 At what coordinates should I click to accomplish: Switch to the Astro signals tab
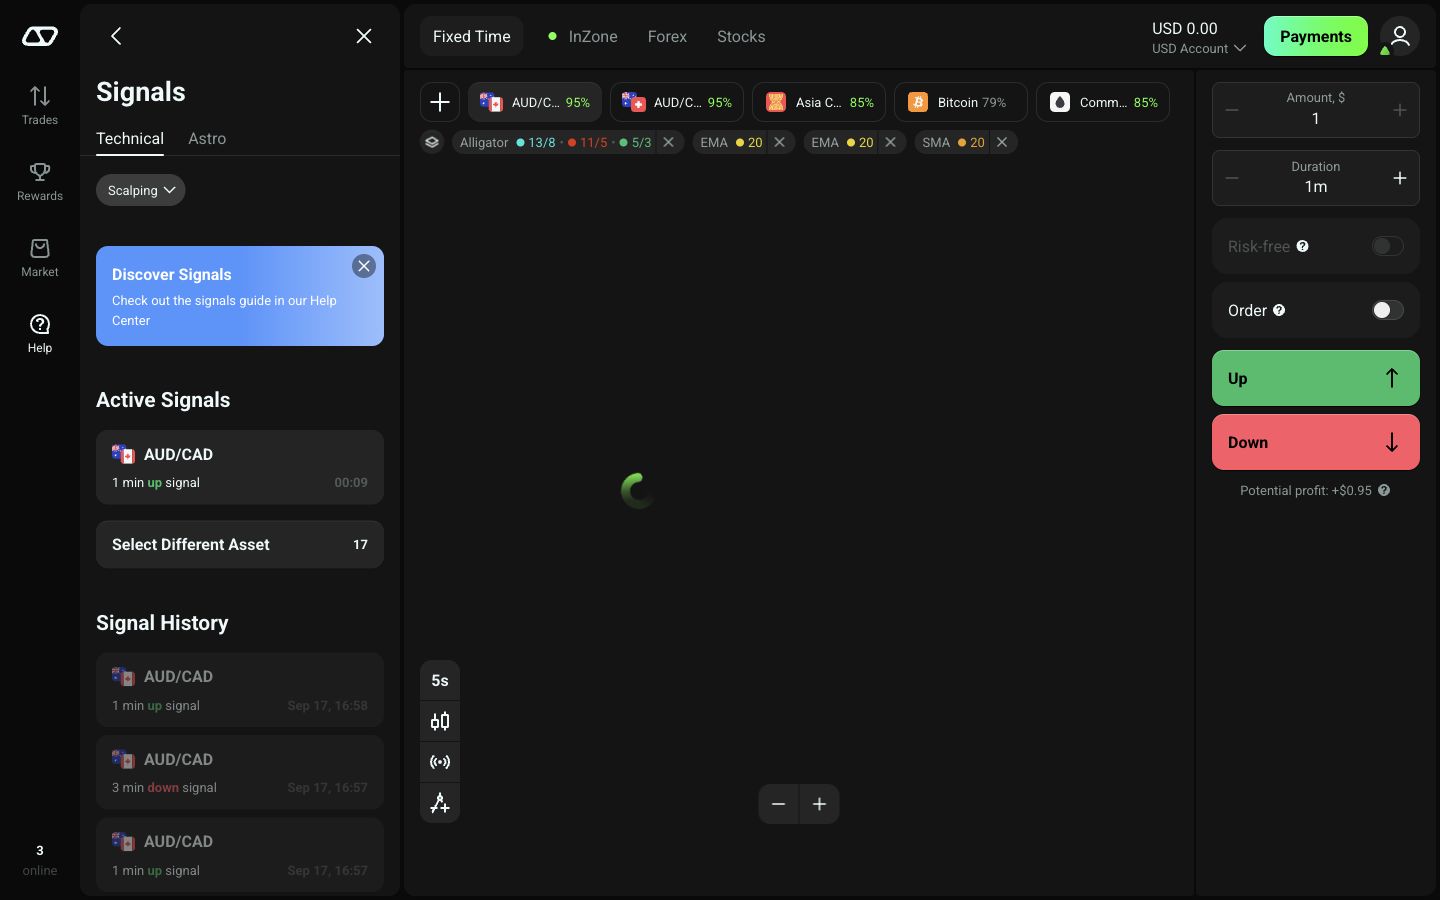[x=207, y=138]
